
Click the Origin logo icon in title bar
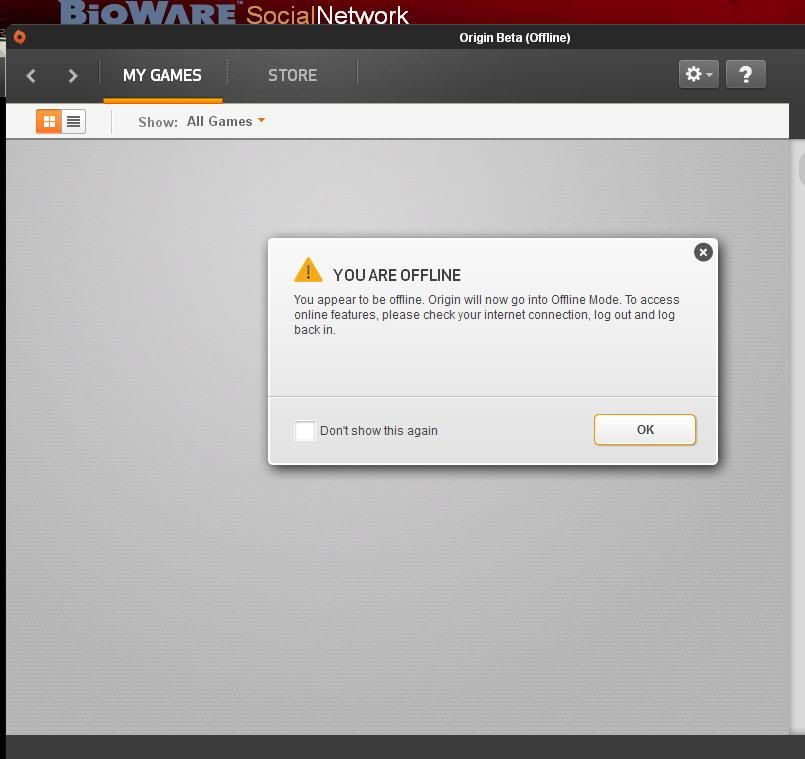[x=19, y=38]
